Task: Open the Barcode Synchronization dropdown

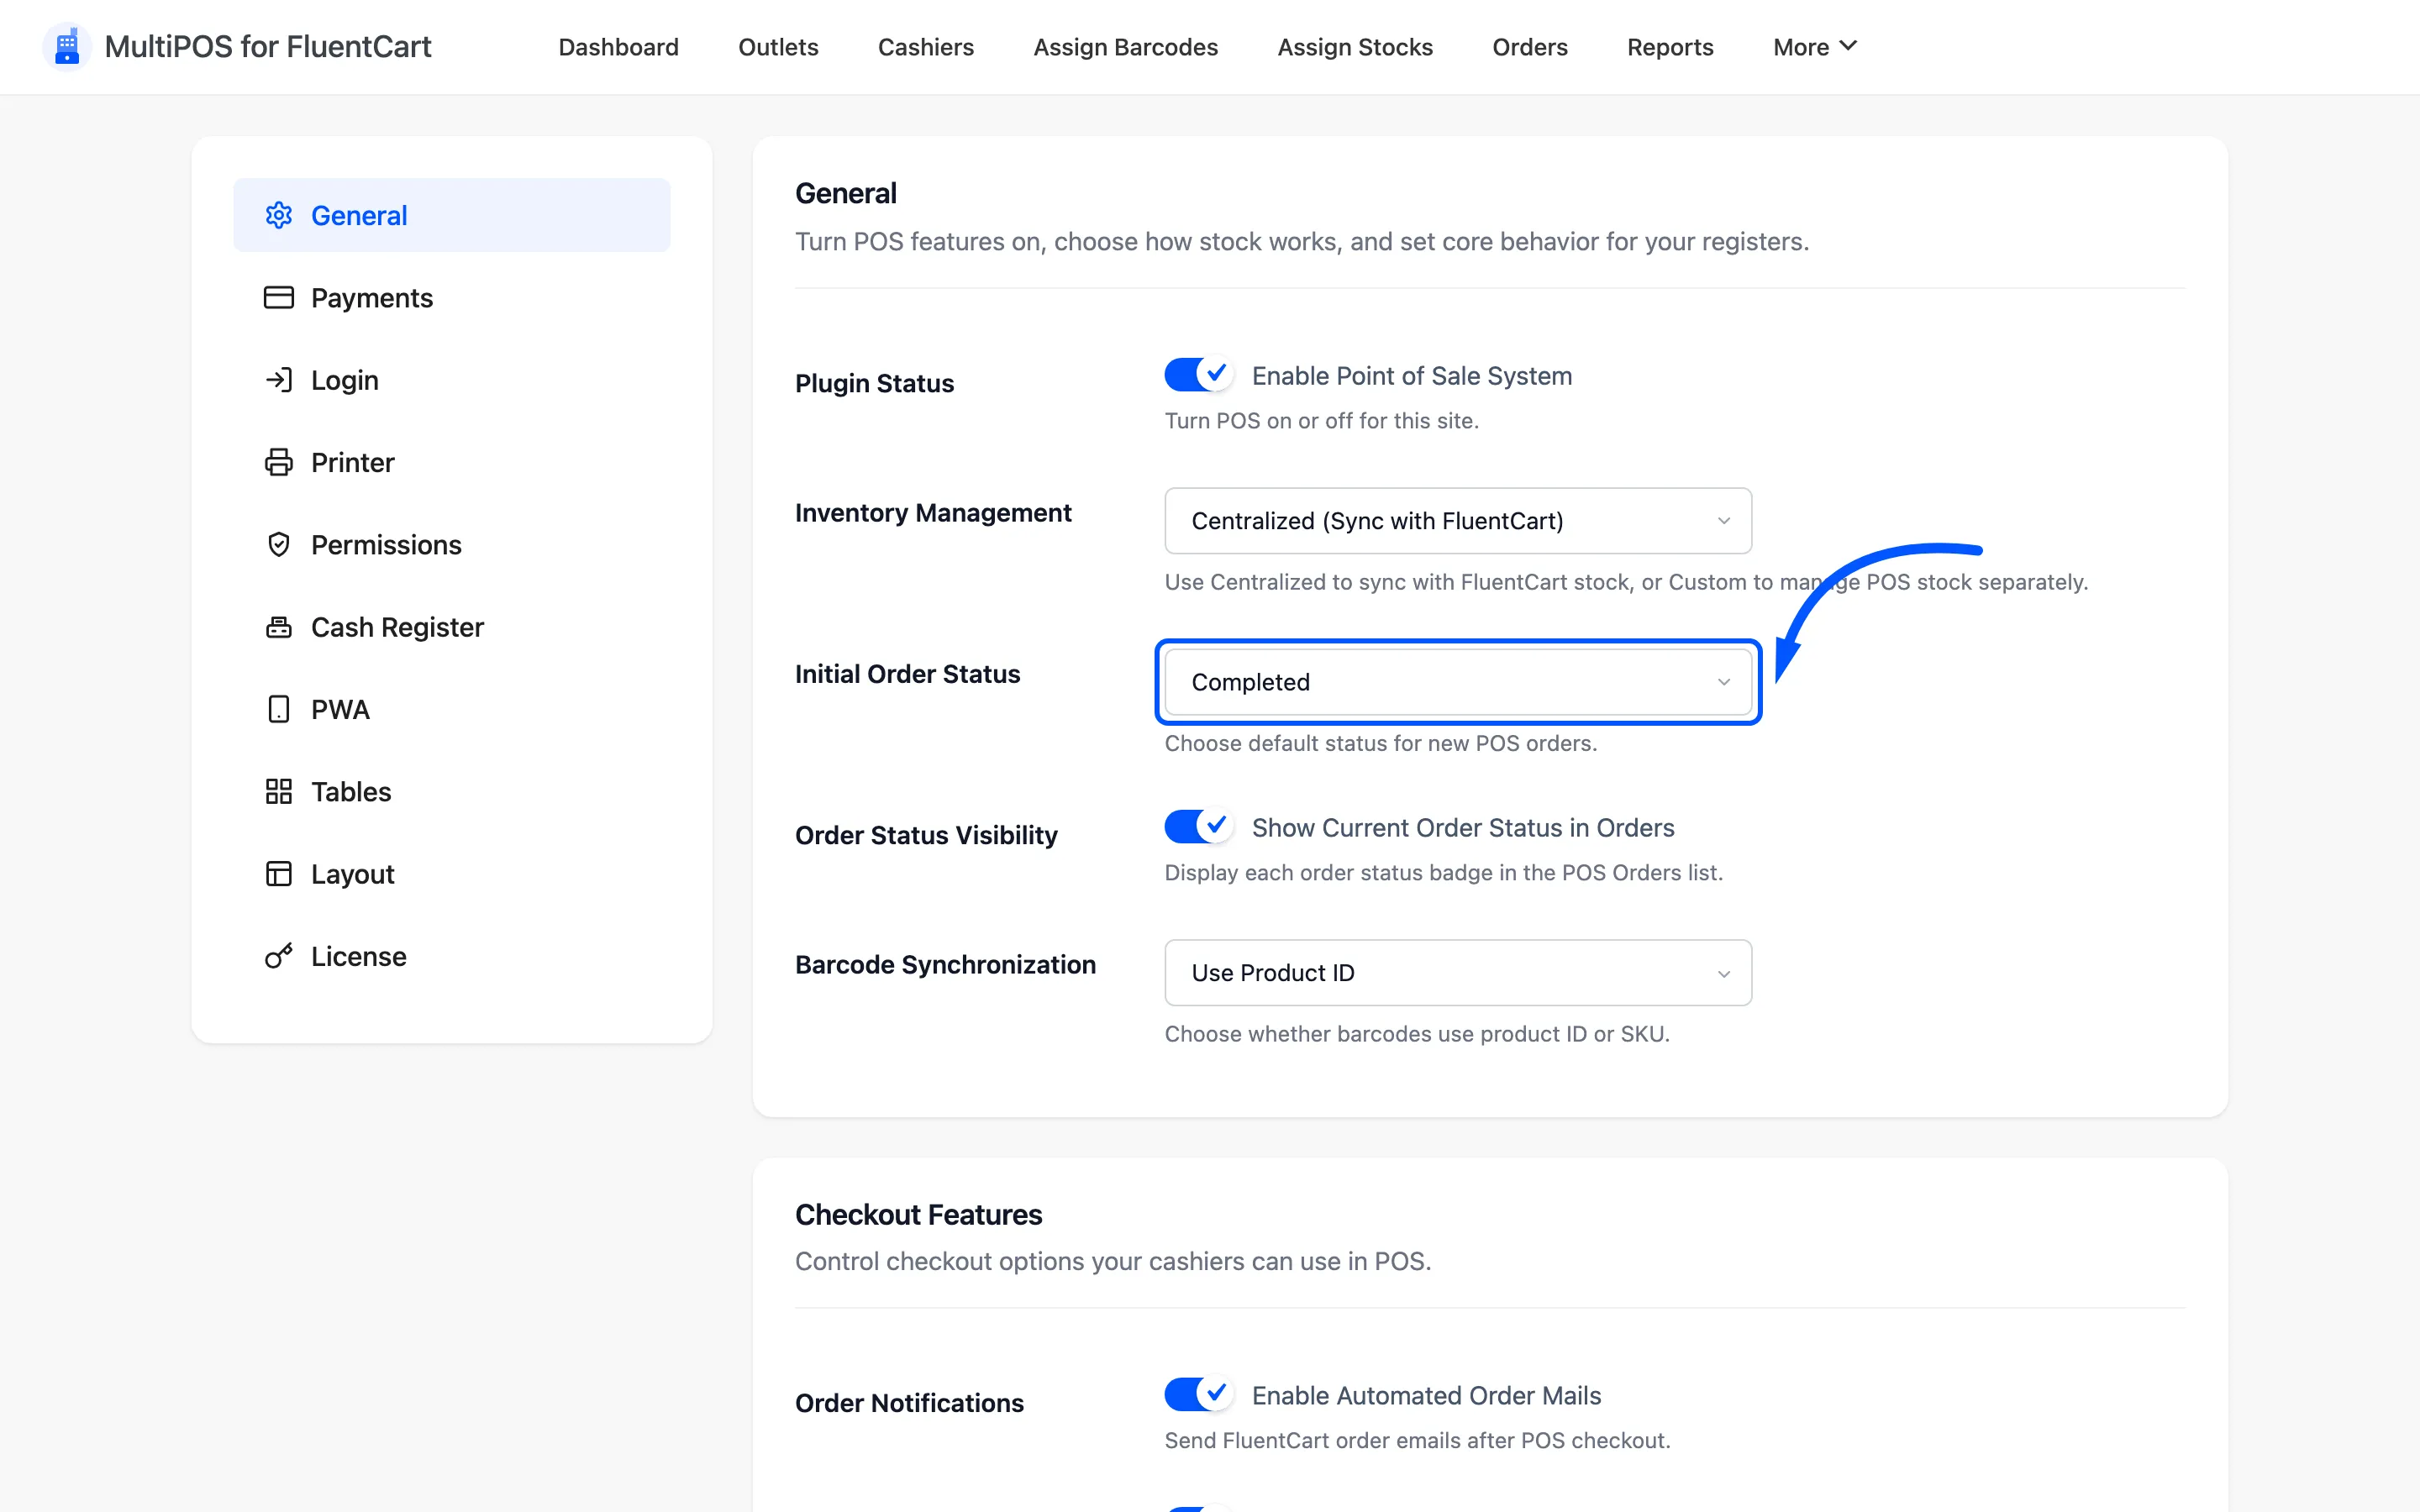Action: pyautogui.click(x=1458, y=973)
